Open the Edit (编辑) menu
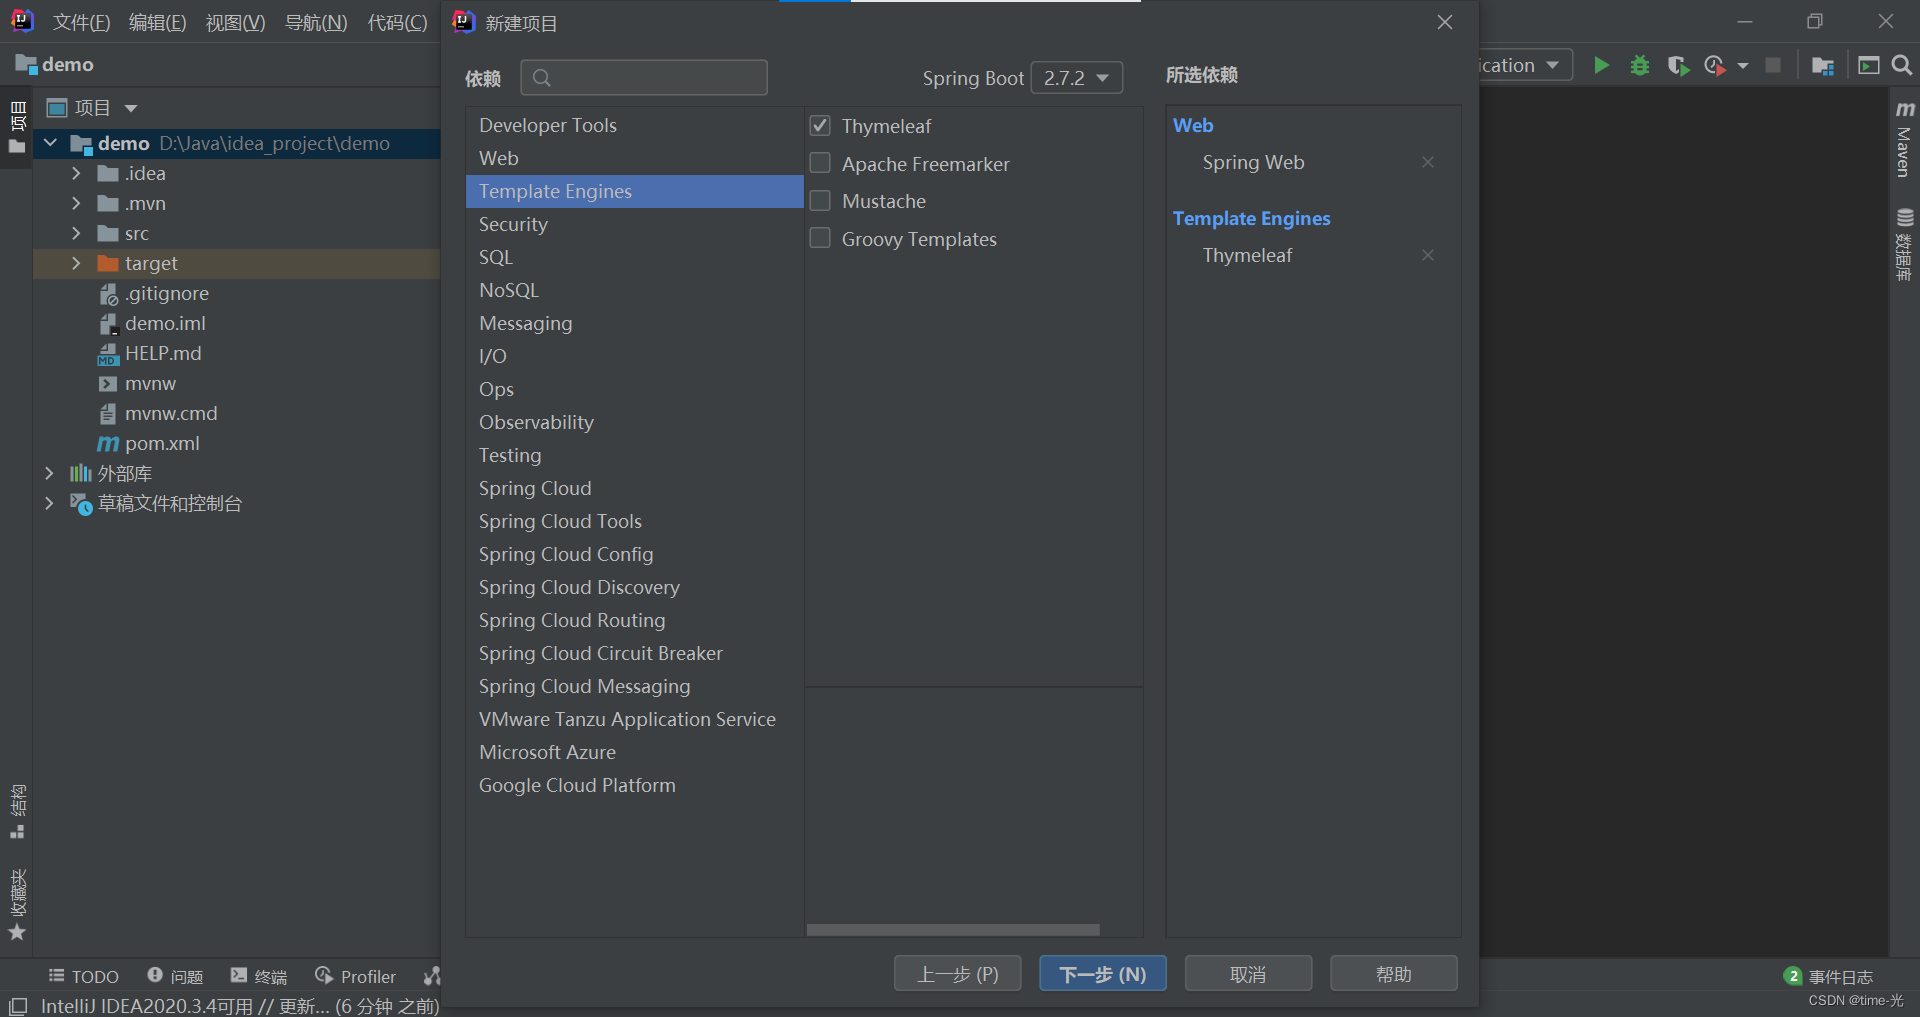The width and height of the screenshot is (1920, 1017). click(x=157, y=22)
